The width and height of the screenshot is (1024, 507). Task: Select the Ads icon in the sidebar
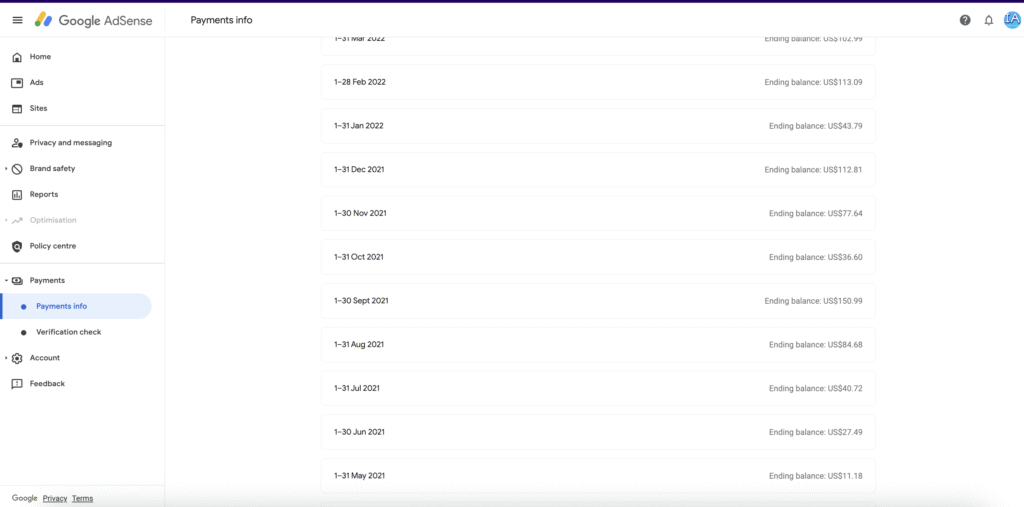[x=18, y=83]
